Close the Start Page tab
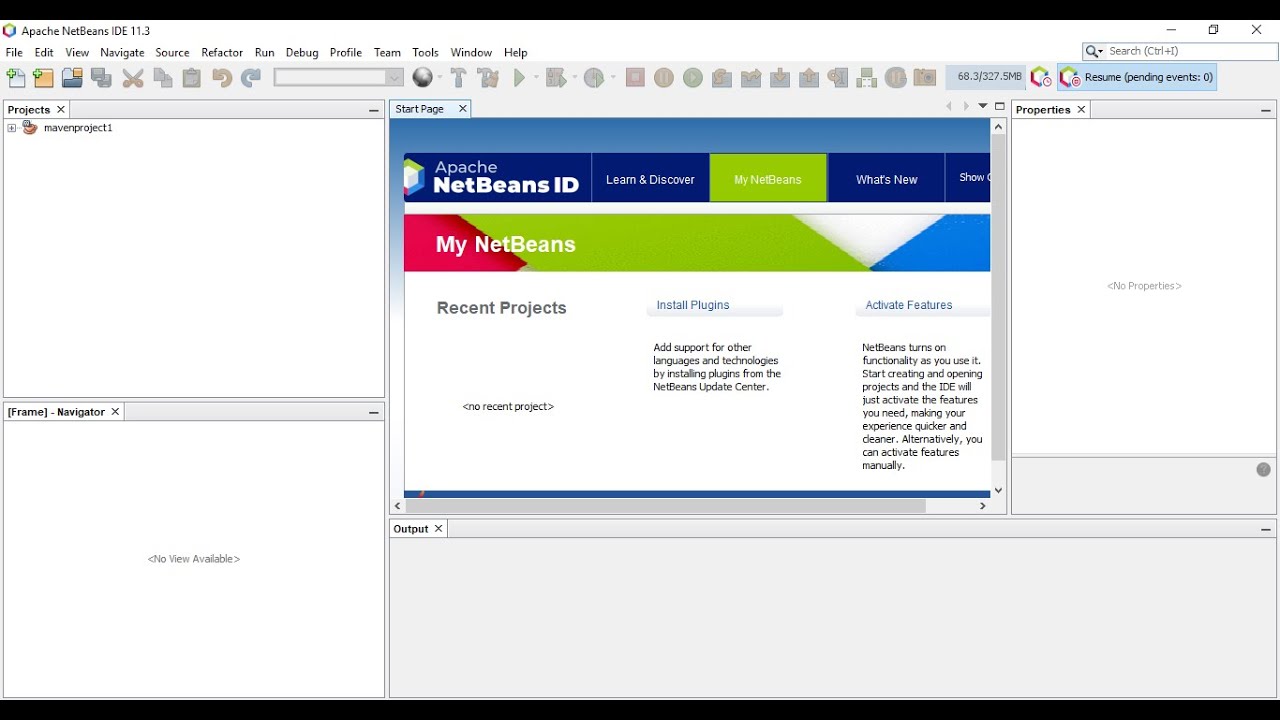1280x720 pixels. [x=462, y=109]
